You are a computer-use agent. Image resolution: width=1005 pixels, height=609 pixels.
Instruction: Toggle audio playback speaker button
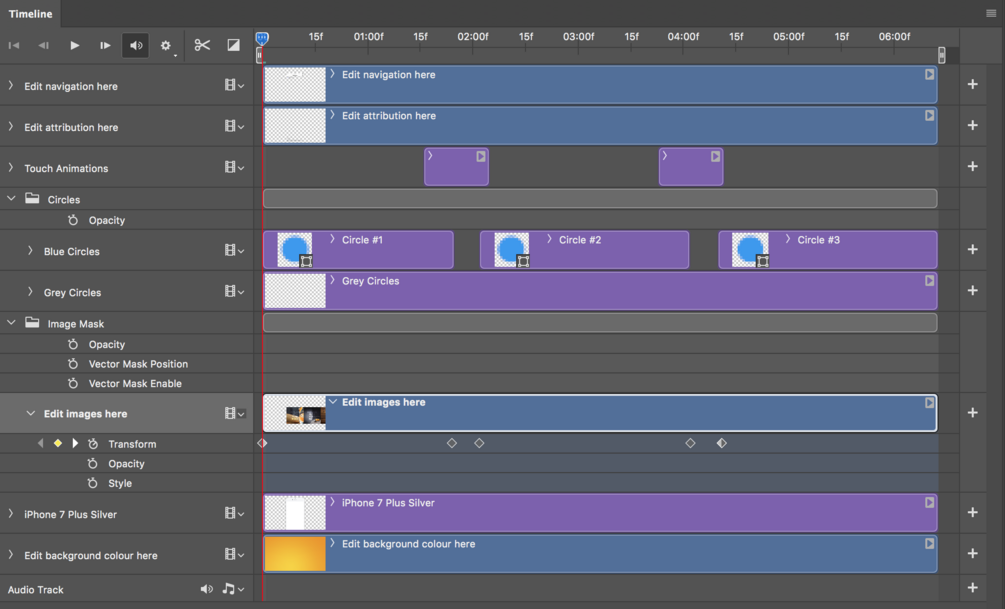click(x=136, y=45)
